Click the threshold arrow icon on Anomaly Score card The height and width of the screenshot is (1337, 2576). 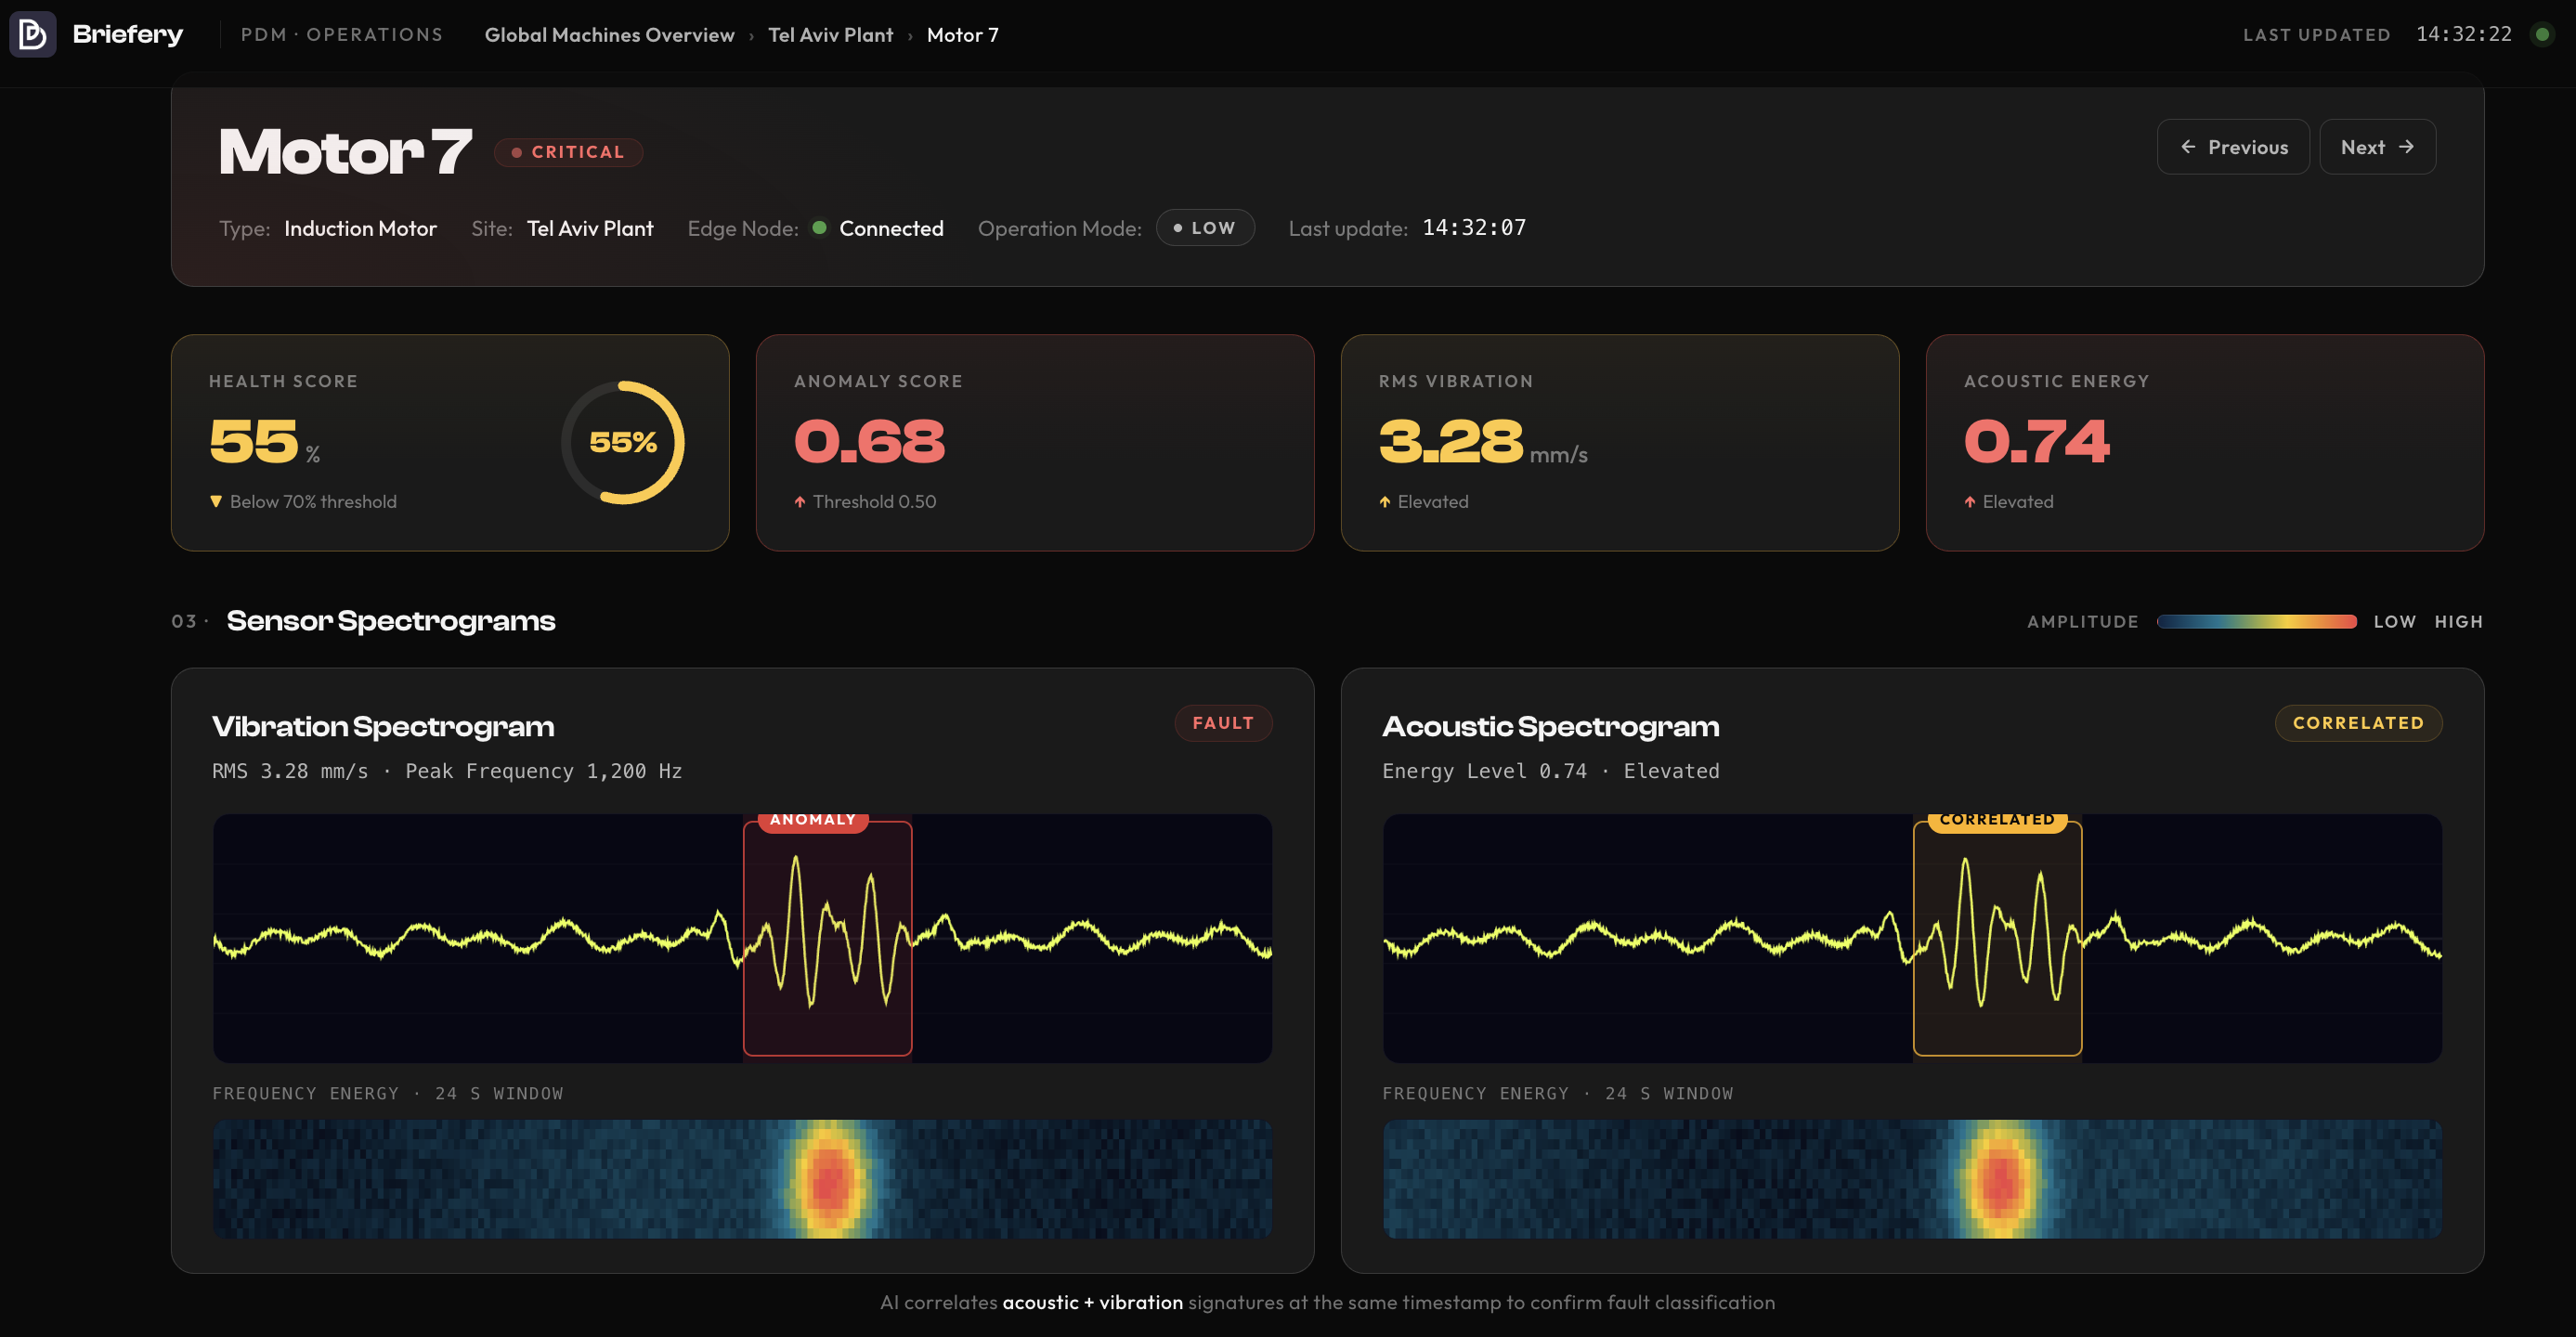pyautogui.click(x=800, y=501)
